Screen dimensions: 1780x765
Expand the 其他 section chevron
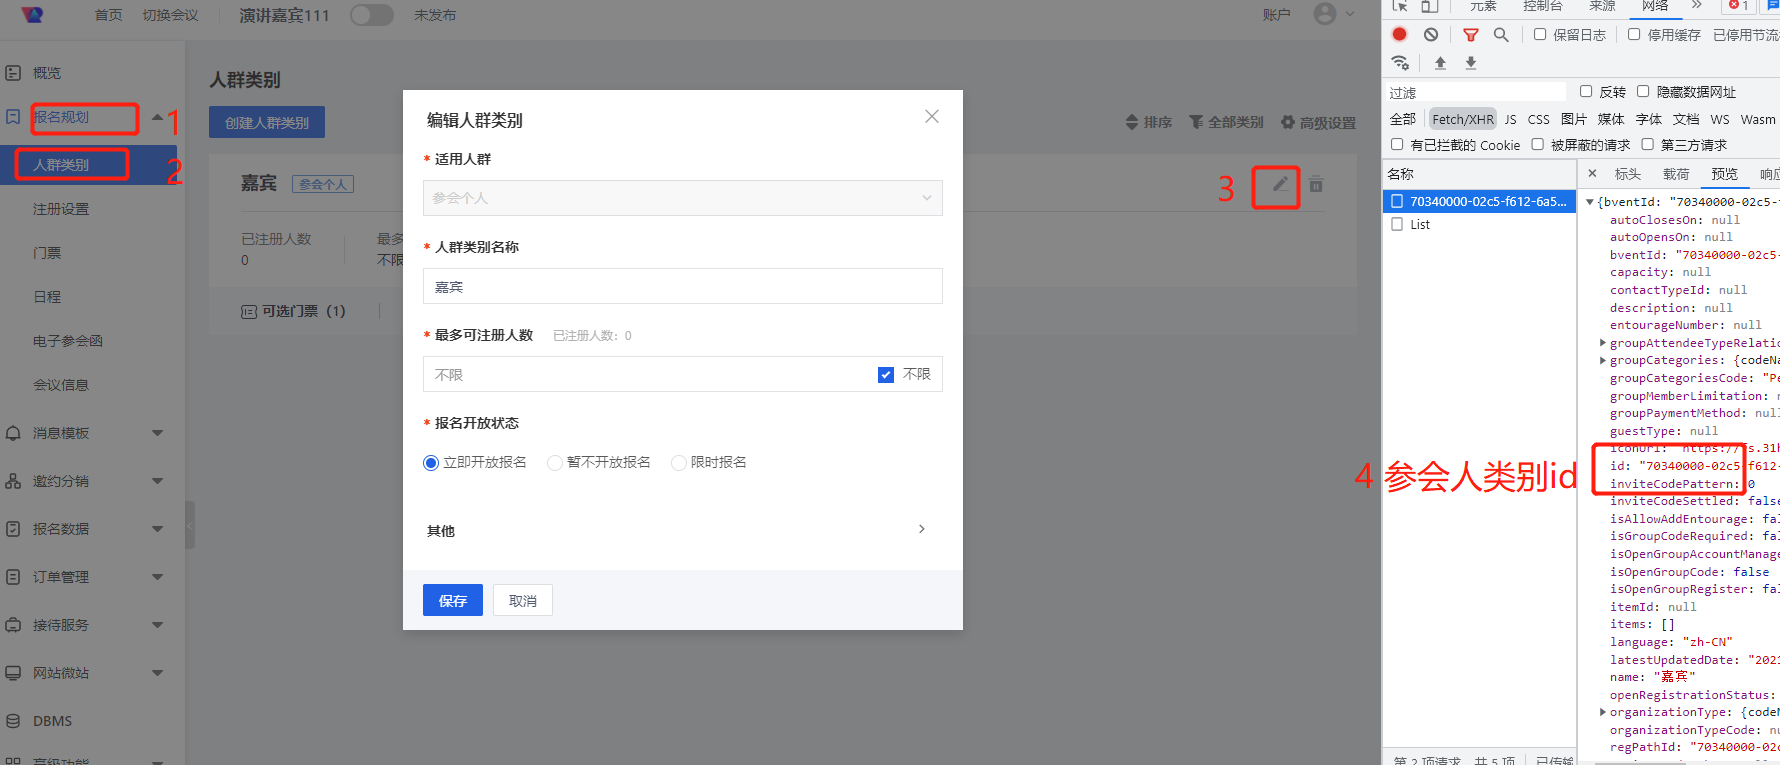click(922, 529)
